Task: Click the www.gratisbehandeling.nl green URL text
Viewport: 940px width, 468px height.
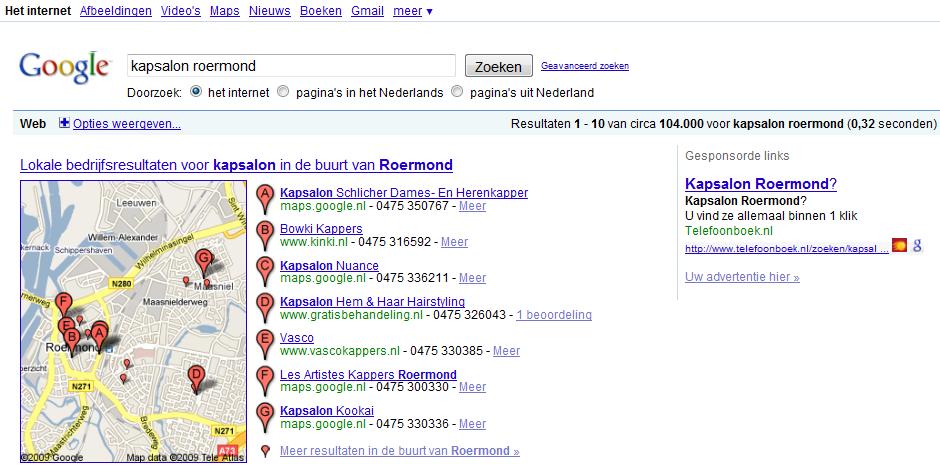Action: [351, 315]
